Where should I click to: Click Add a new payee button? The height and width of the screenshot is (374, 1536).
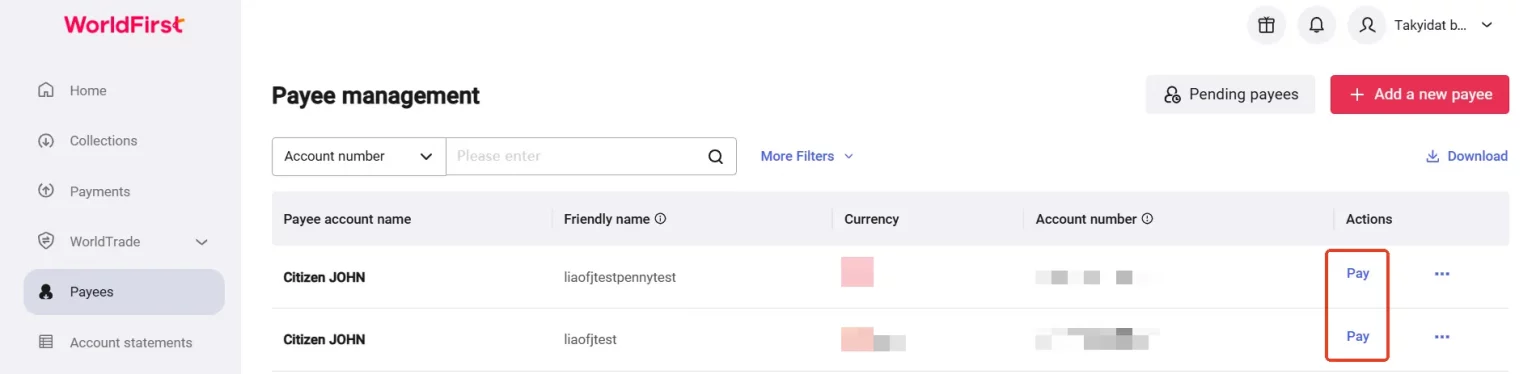1419,94
